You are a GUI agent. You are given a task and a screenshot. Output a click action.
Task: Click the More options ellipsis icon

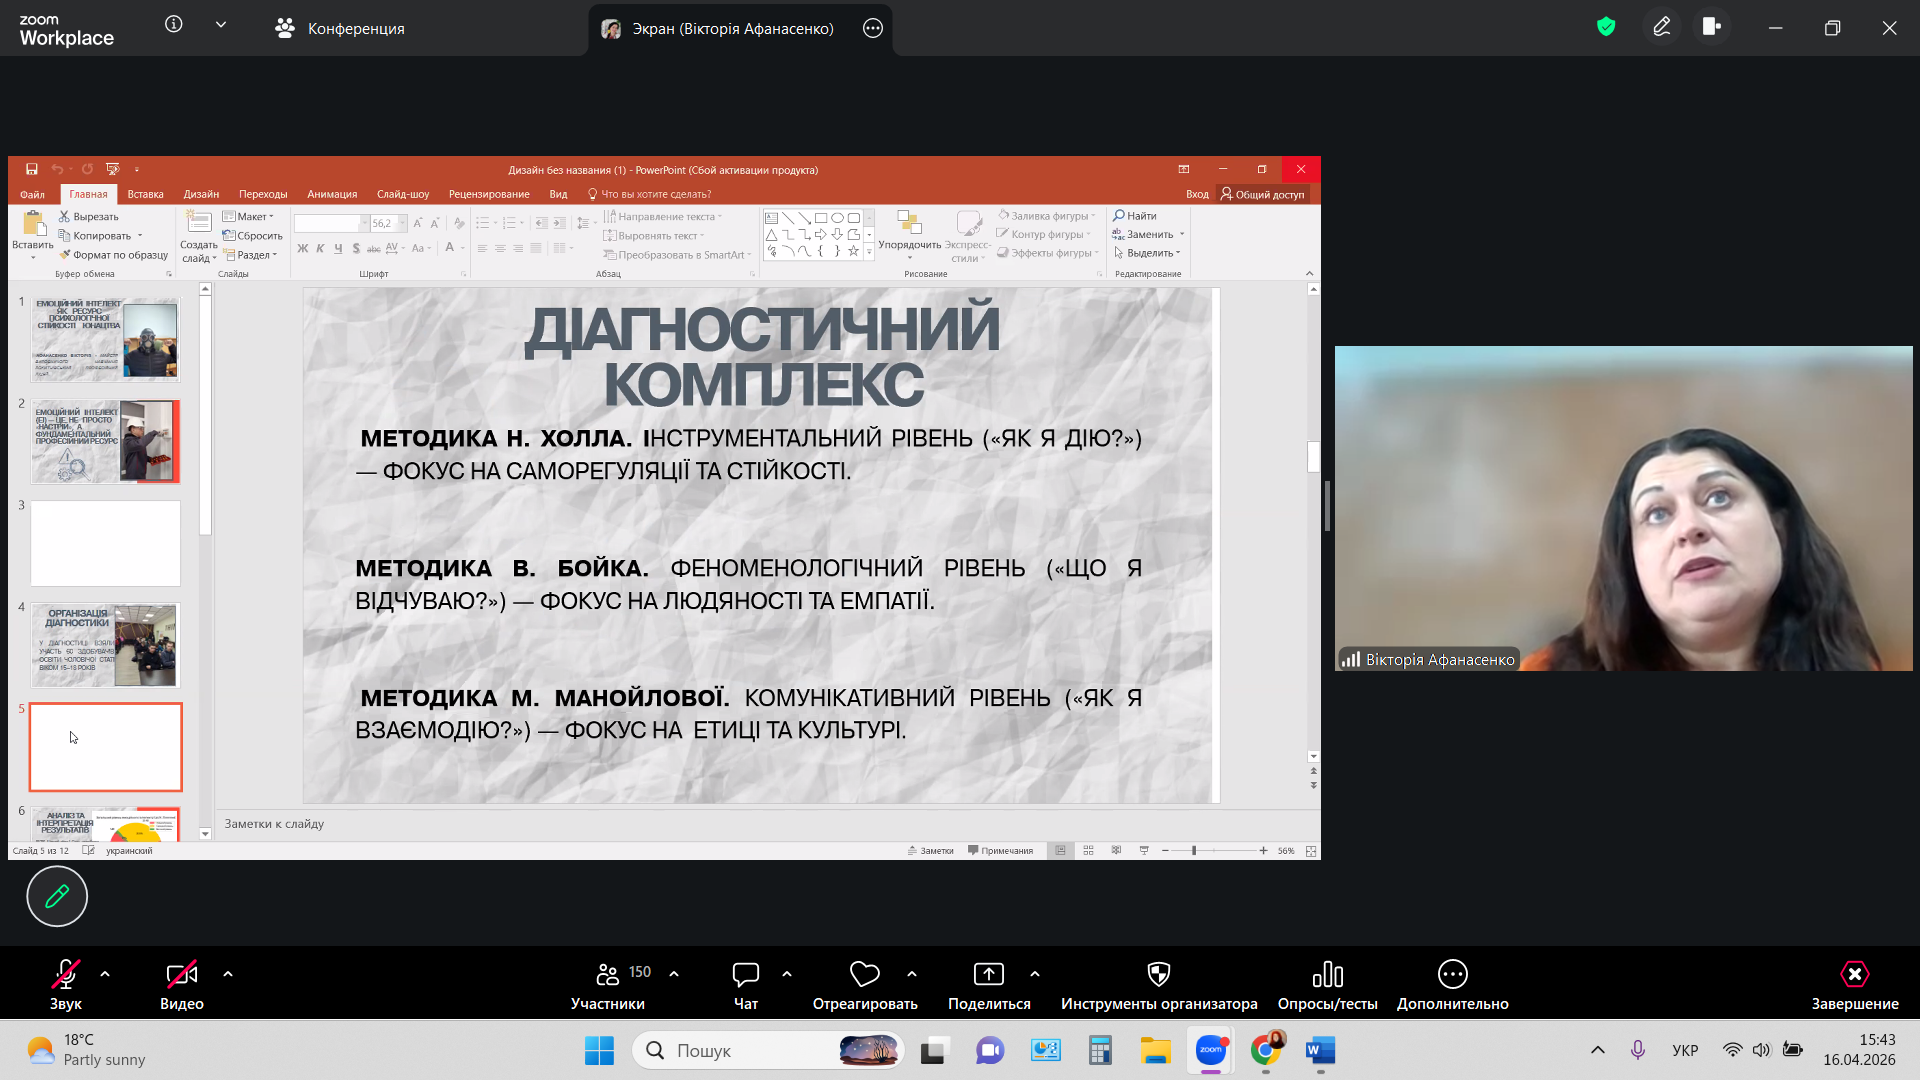click(1452, 974)
